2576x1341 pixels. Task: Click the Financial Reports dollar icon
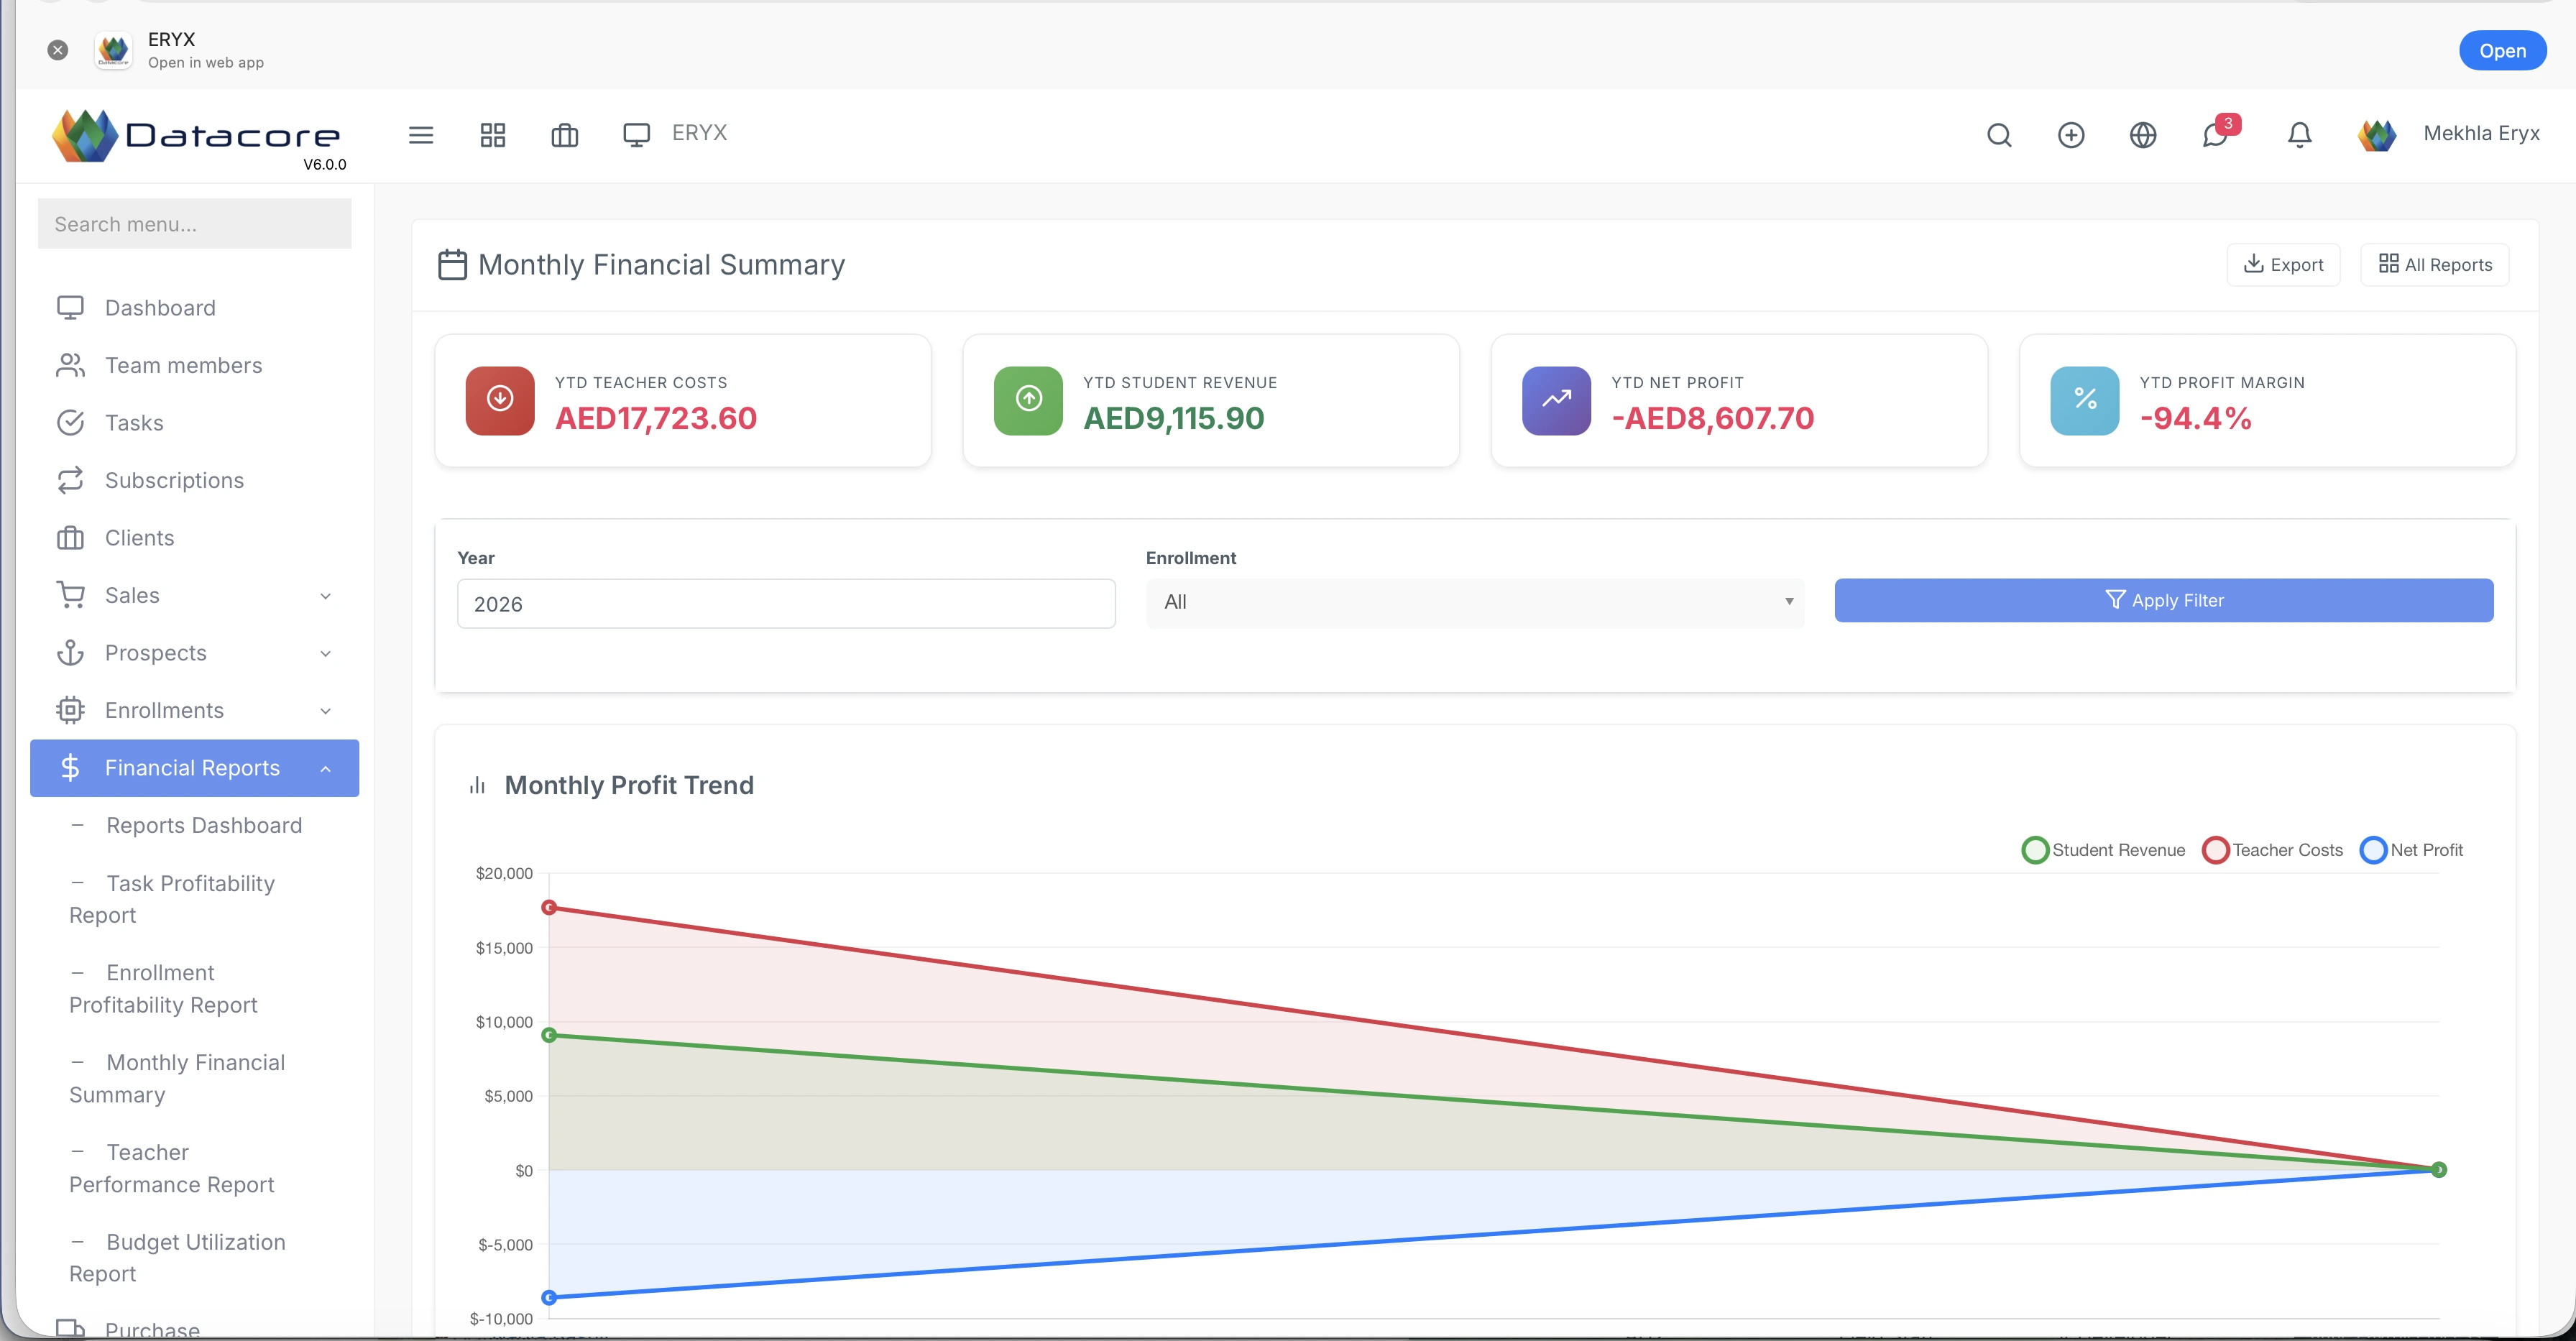pyautogui.click(x=70, y=768)
